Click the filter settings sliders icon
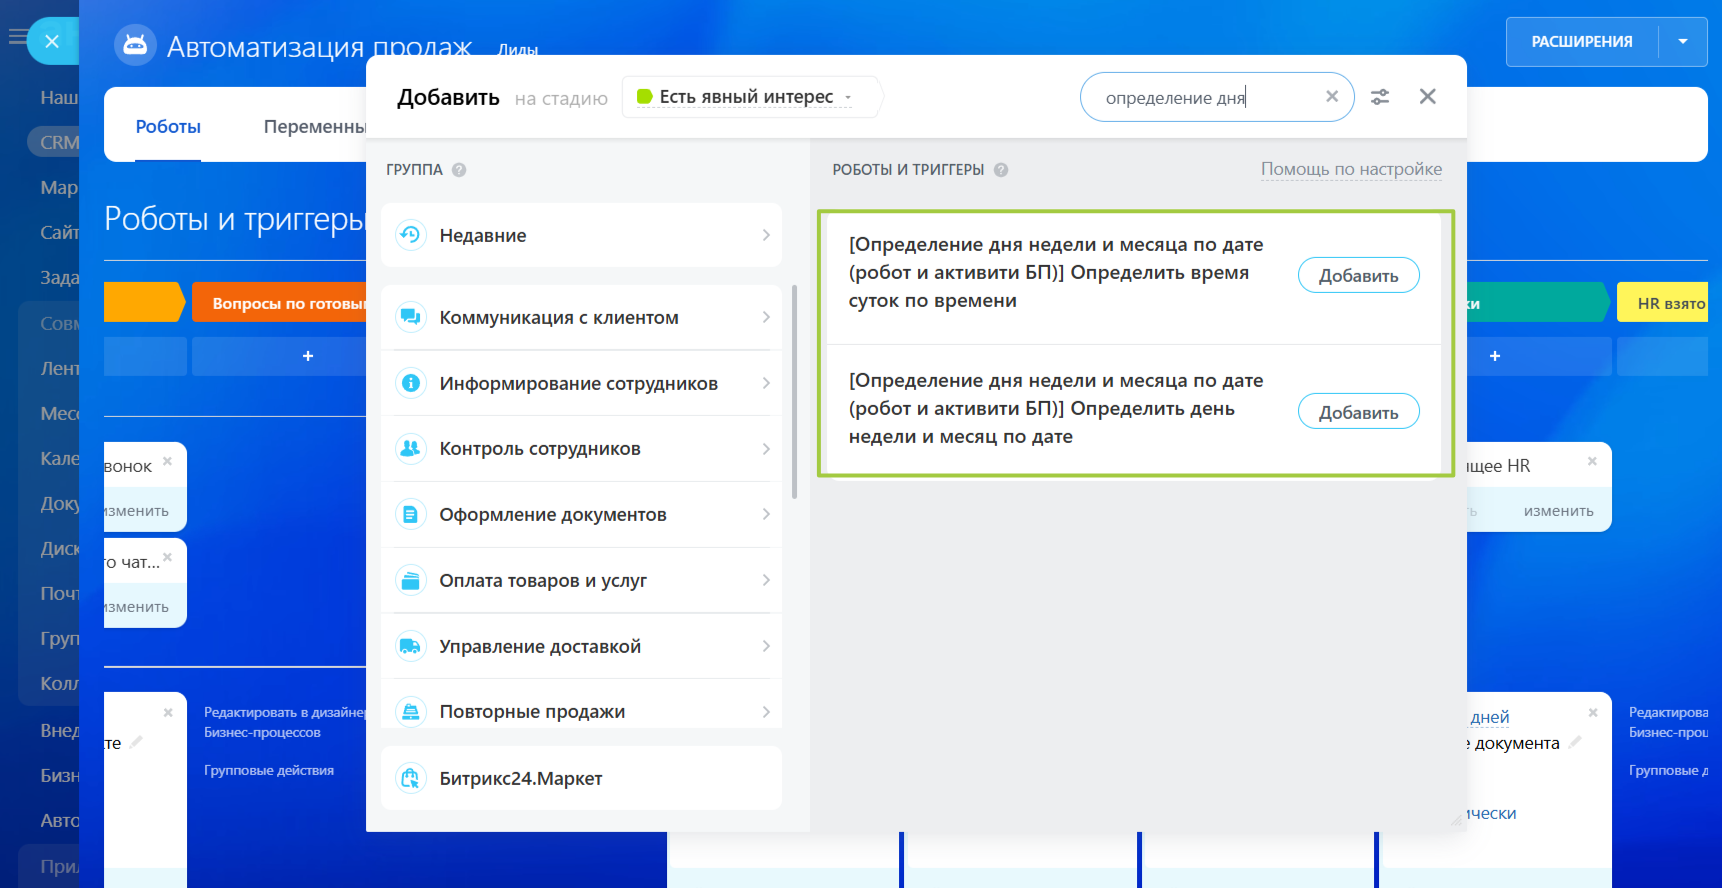1722x888 pixels. click(1380, 97)
